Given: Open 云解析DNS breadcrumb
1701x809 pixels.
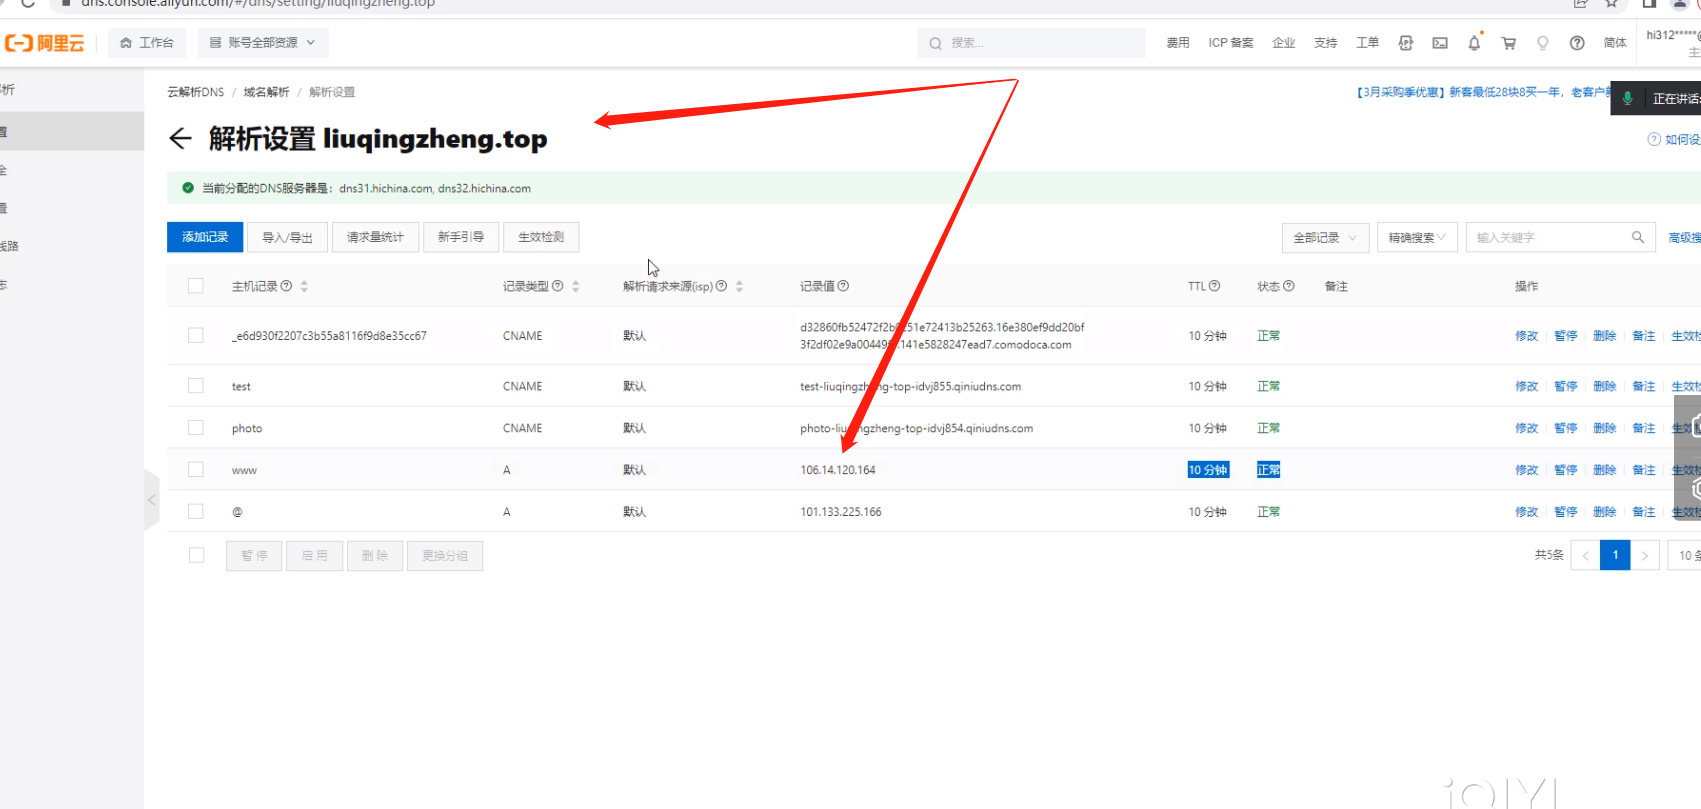Looking at the screenshot, I should (x=196, y=92).
